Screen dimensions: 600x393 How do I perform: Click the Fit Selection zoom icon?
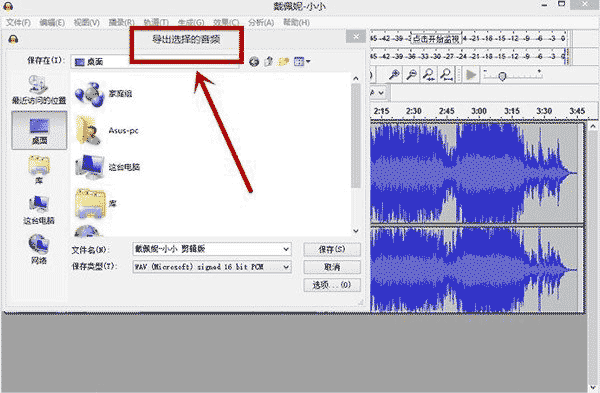pos(429,75)
